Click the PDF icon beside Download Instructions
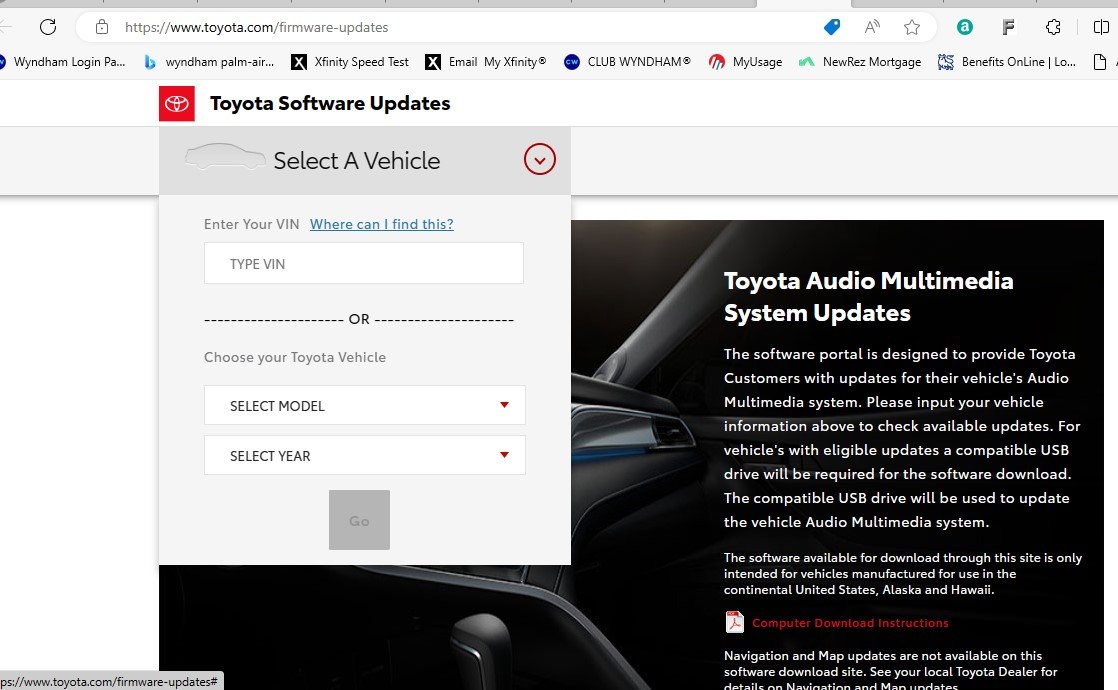The width and height of the screenshot is (1118, 690). [x=734, y=622]
